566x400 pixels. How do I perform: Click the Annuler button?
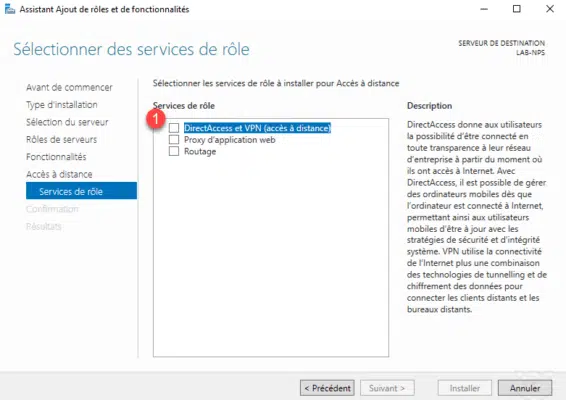525,388
